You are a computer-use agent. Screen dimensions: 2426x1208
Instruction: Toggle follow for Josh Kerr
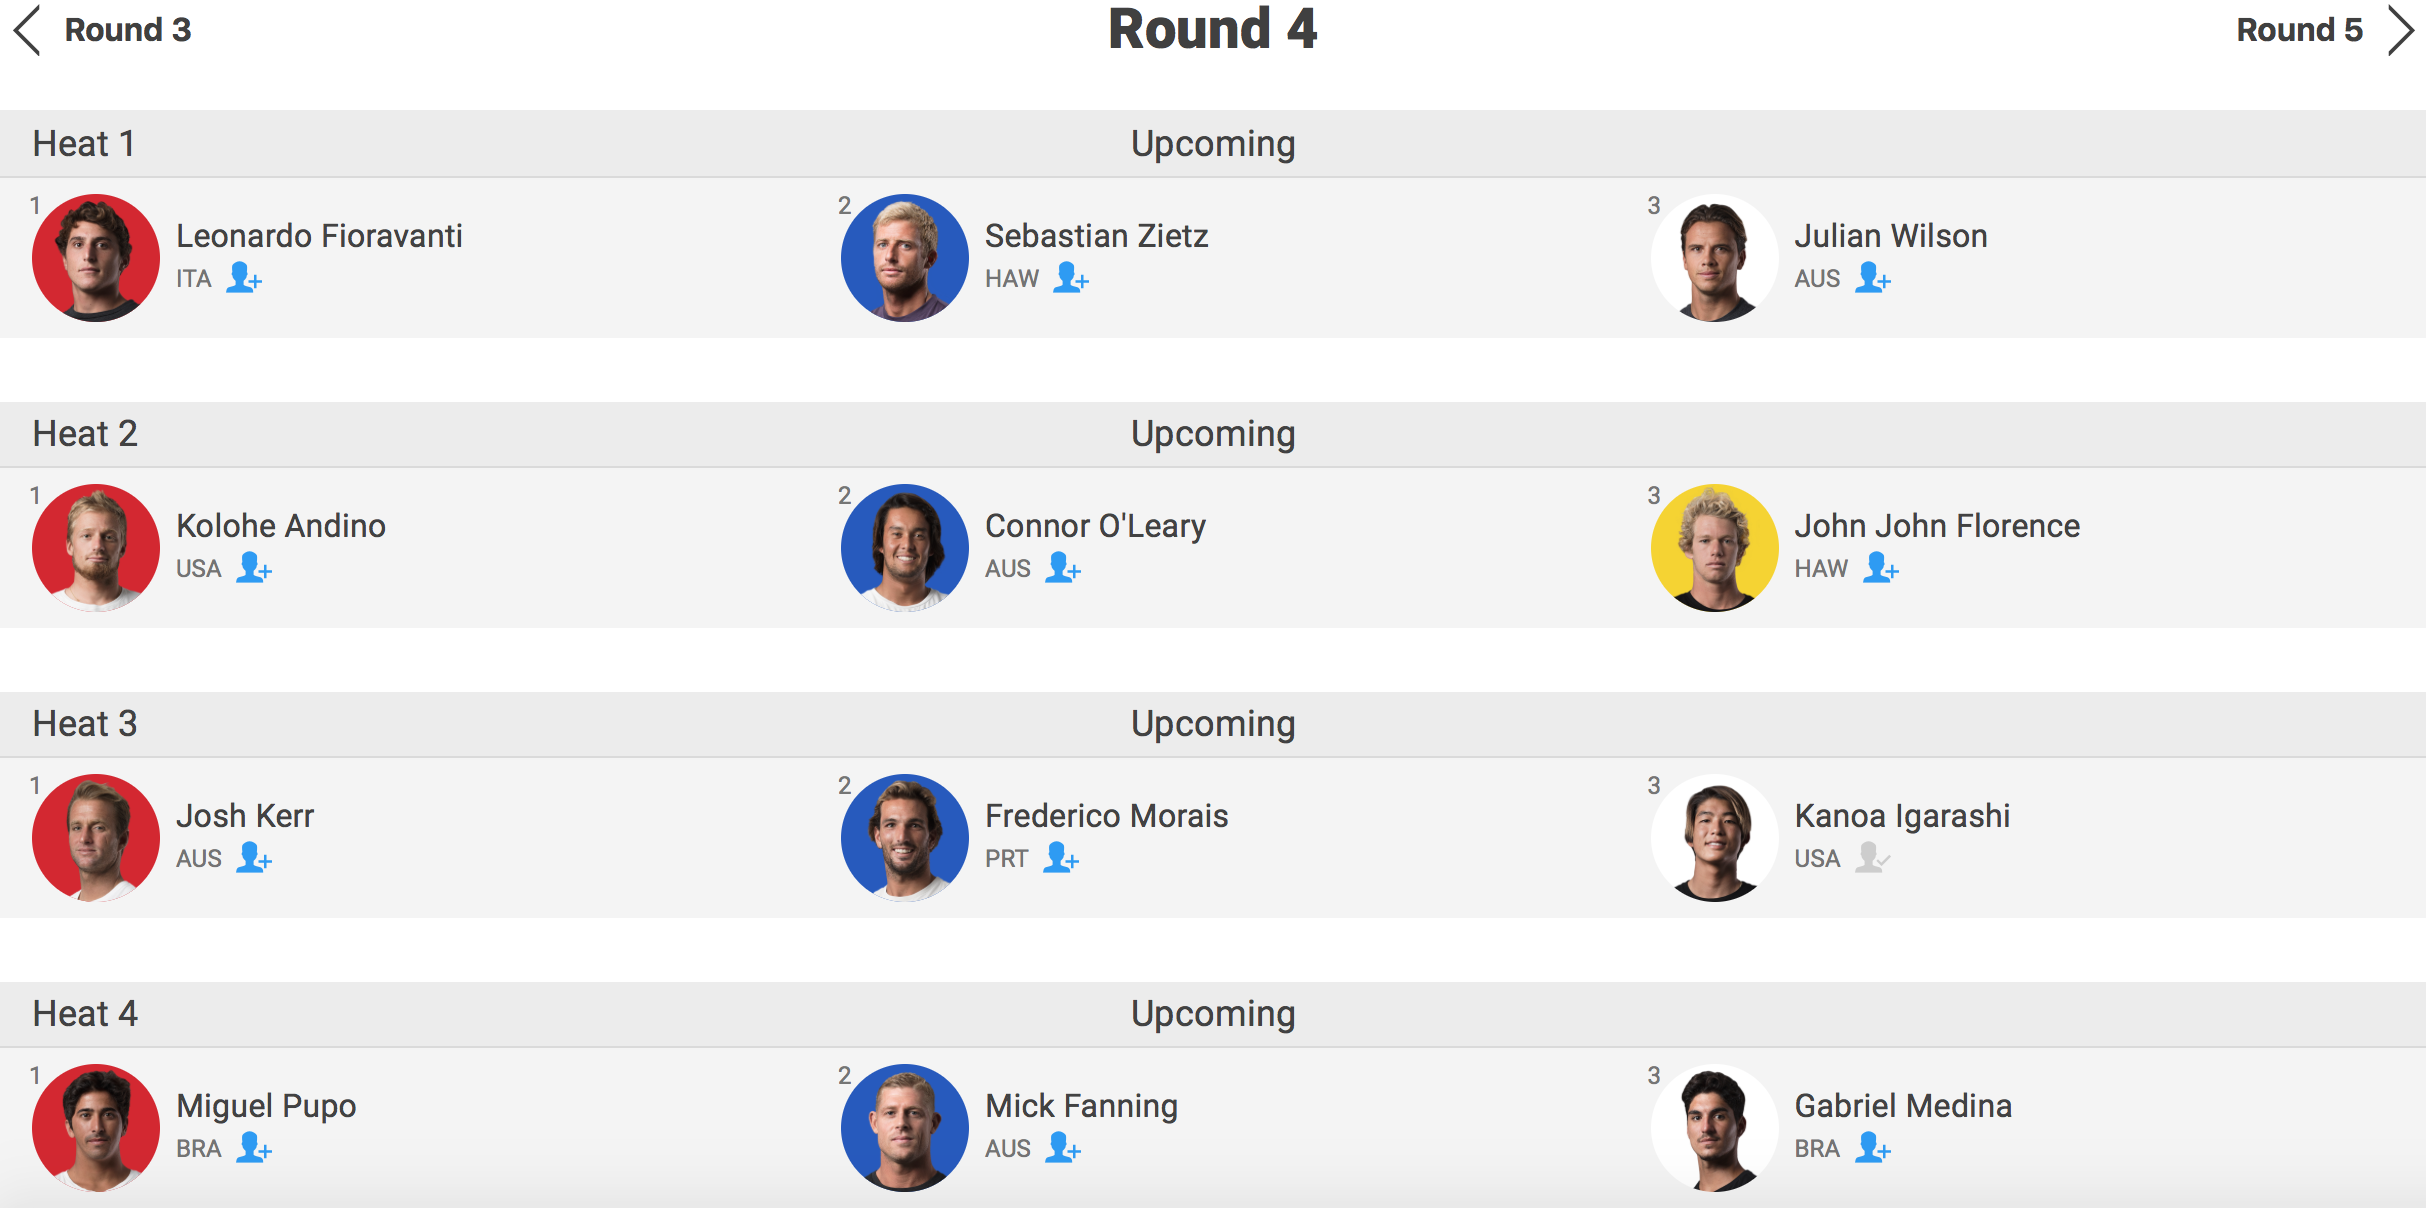(254, 857)
